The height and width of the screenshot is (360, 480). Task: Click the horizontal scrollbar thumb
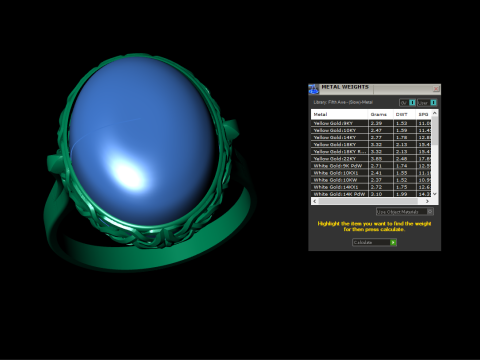click(368, 201)
